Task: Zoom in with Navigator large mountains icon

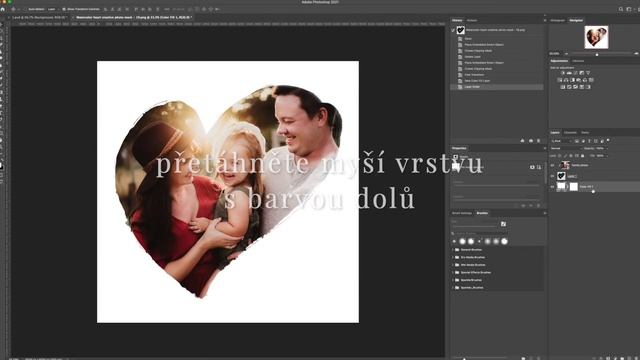Action: pyautogui.click(x=636, y=53)
